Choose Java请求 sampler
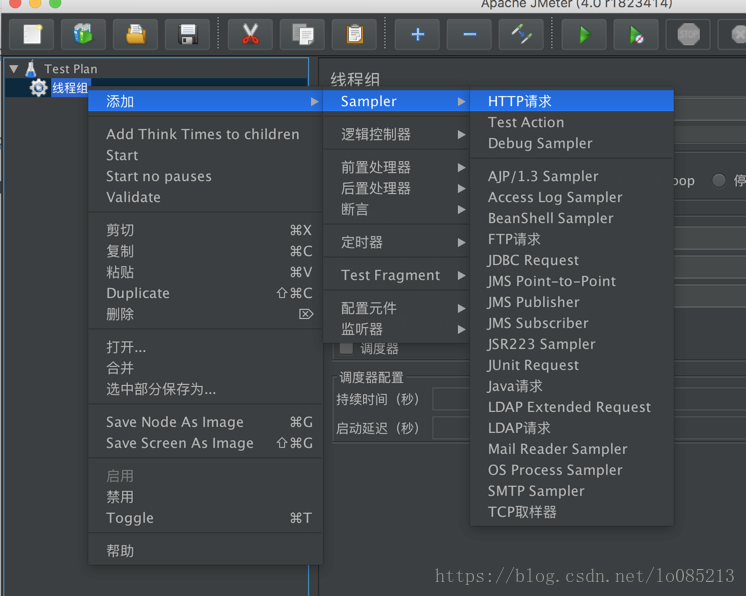The height and width of the screenshot is (596, 746). [572, 386]
